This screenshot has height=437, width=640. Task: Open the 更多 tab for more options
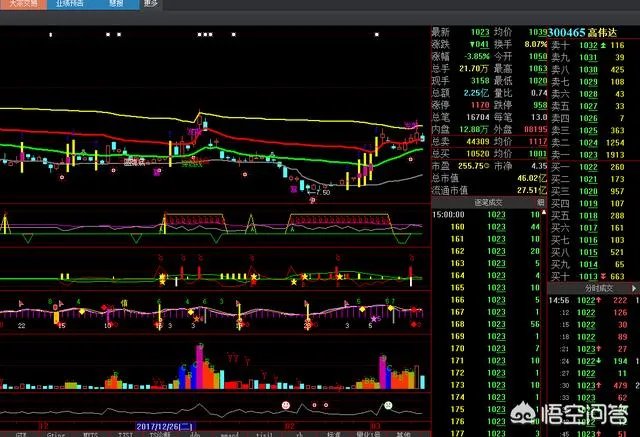(x=151, y=4)
